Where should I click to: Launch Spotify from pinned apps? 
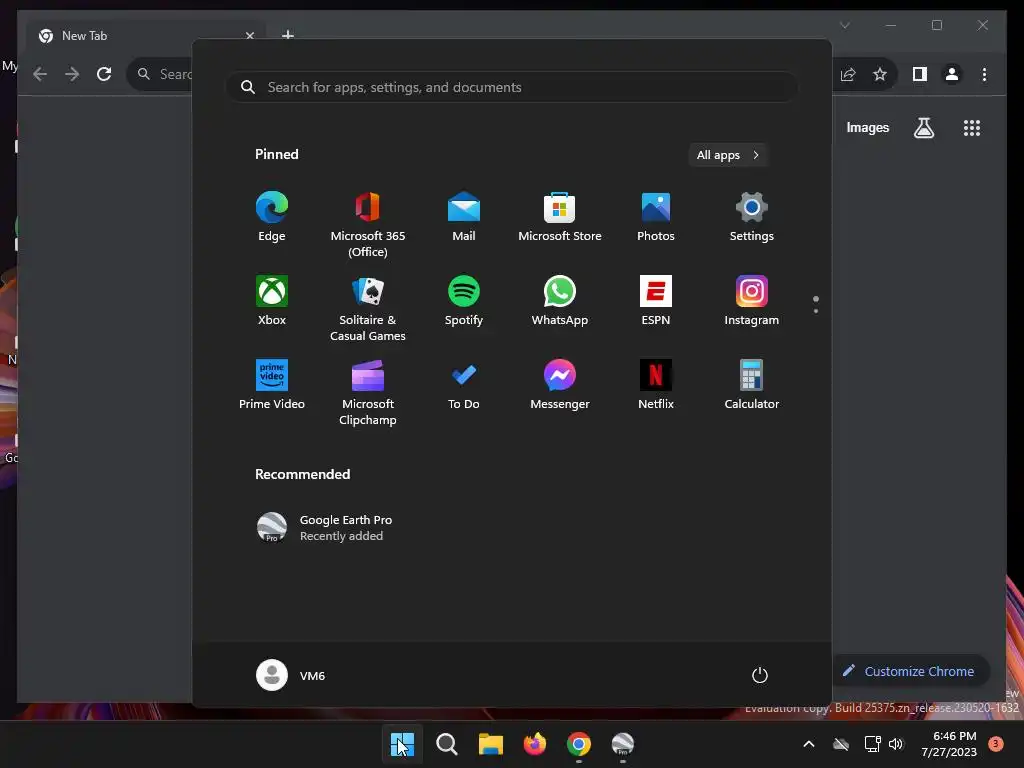pyautogui.click(x=464, y=301)
